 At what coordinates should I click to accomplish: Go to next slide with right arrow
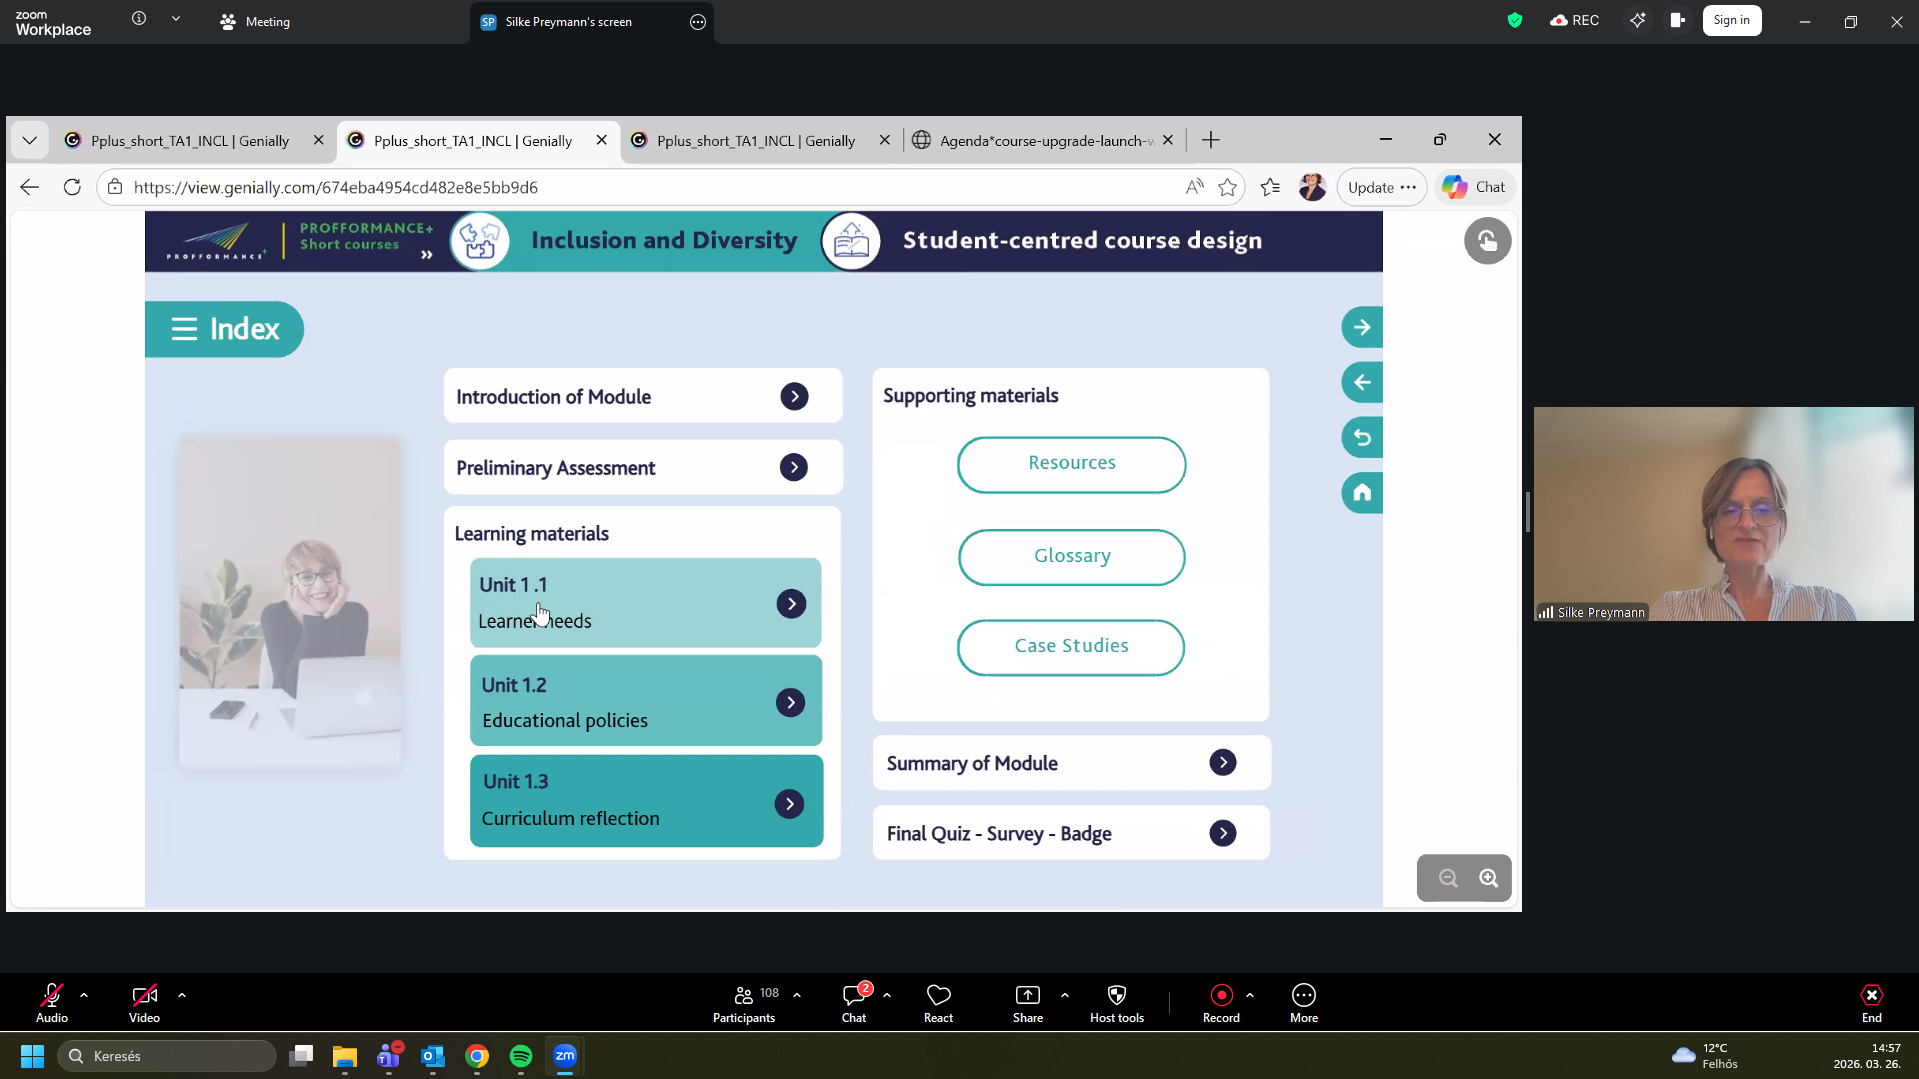click(1361, 327)
